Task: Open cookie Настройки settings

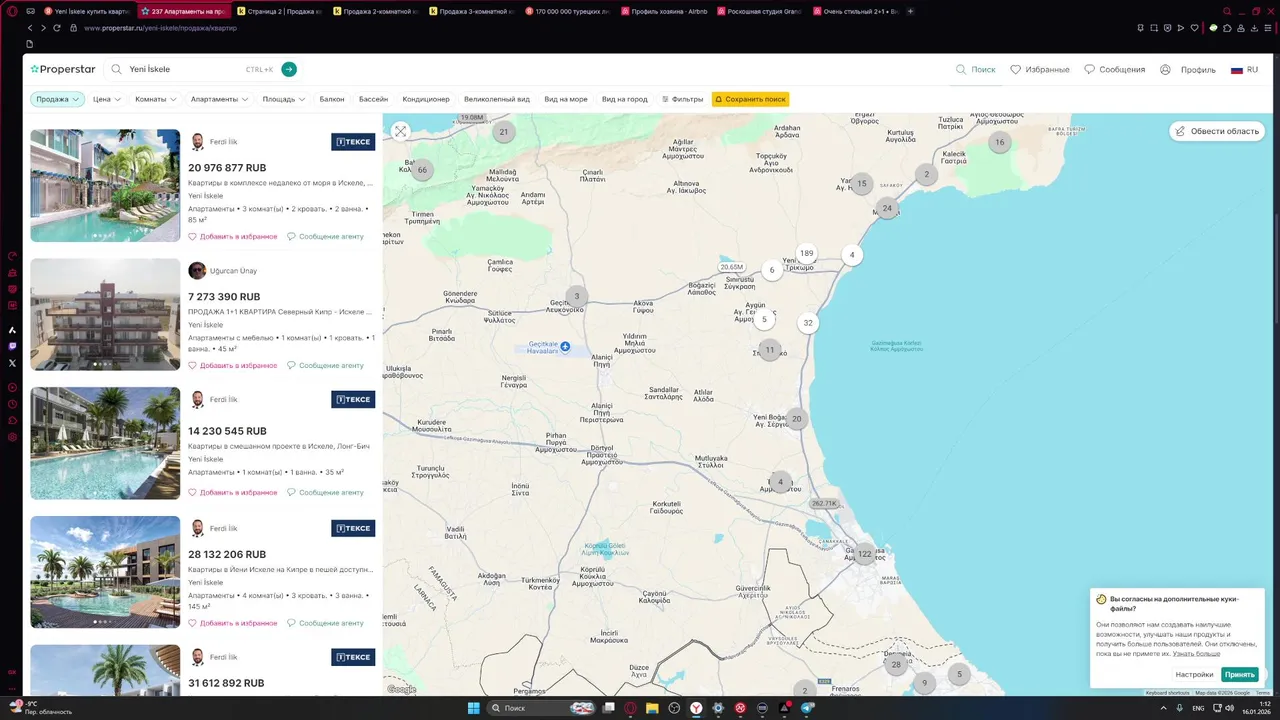Action: 1194,674
